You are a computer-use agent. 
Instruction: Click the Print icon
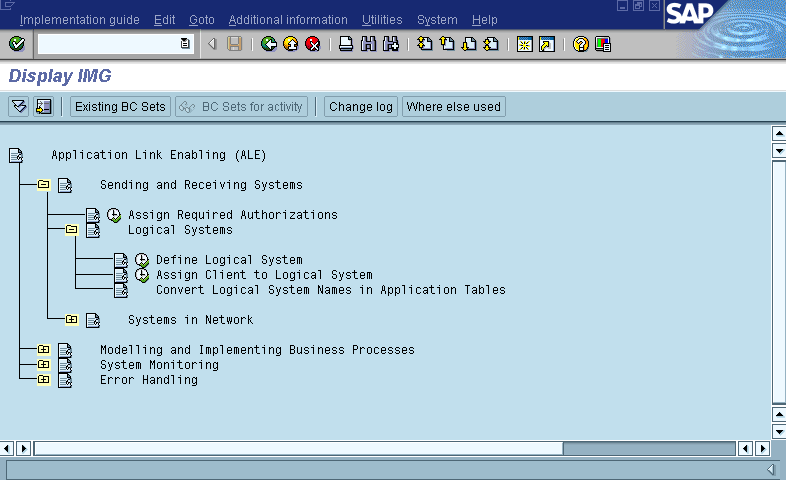[x=346, y=44]
